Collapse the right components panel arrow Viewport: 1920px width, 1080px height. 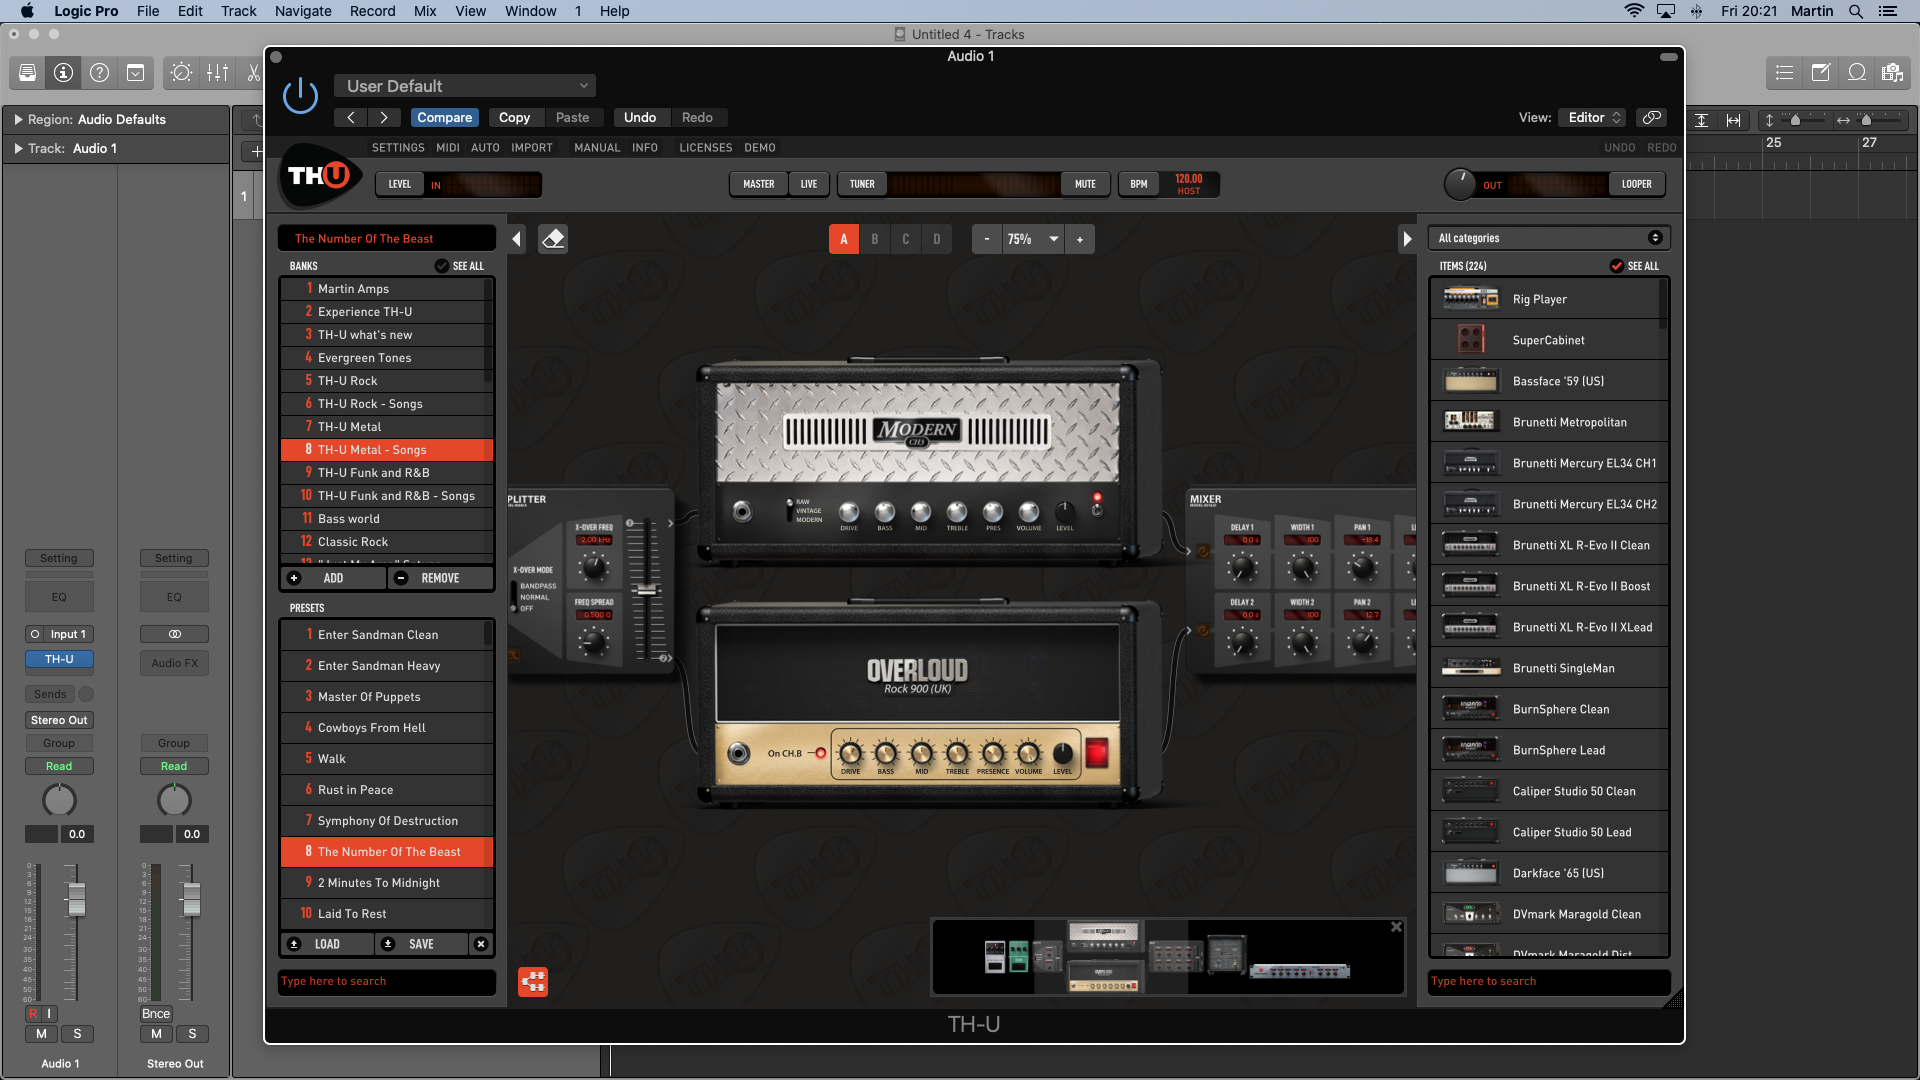click(x=1407, y=239)
